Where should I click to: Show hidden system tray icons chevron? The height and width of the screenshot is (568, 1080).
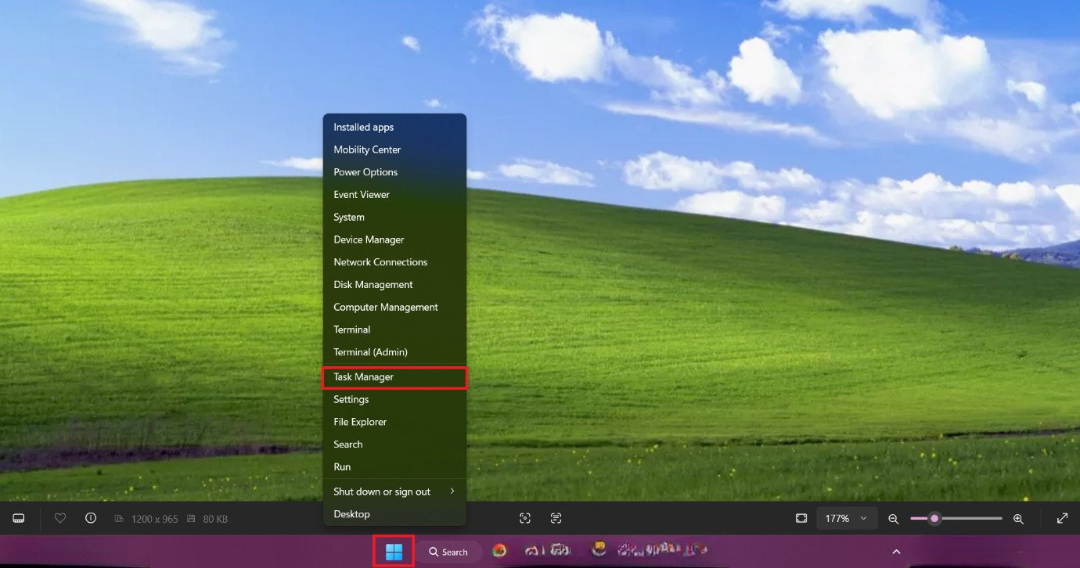pyautogui.click(x=896, y=551)
